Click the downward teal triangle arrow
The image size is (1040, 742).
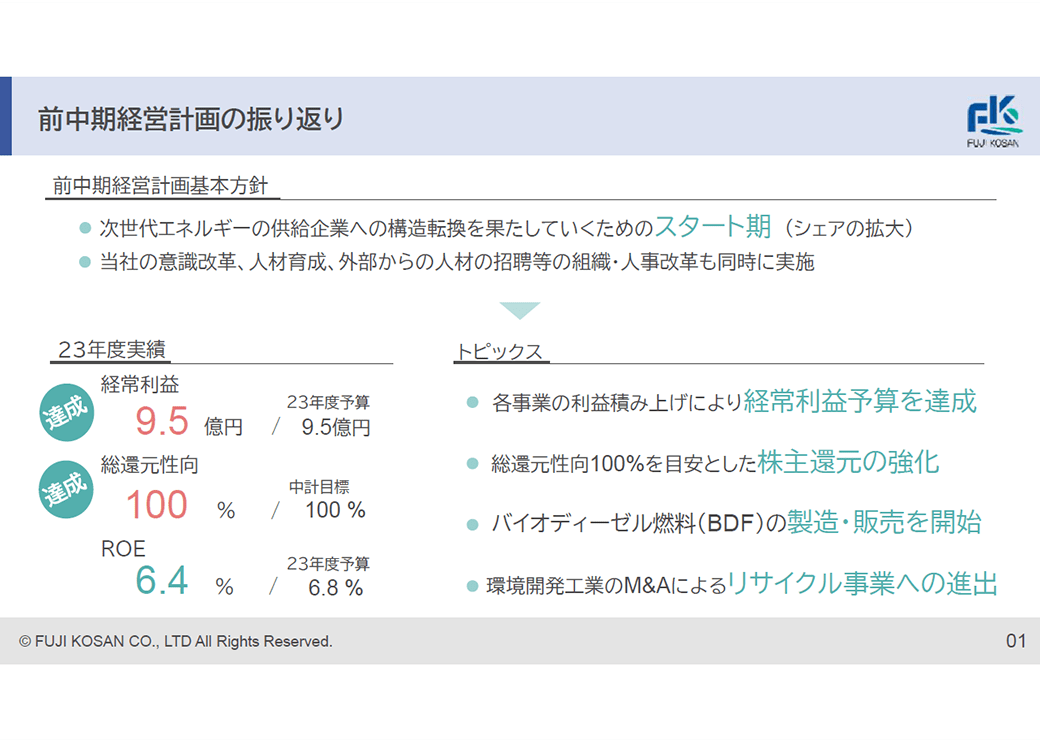click(519, 310)
